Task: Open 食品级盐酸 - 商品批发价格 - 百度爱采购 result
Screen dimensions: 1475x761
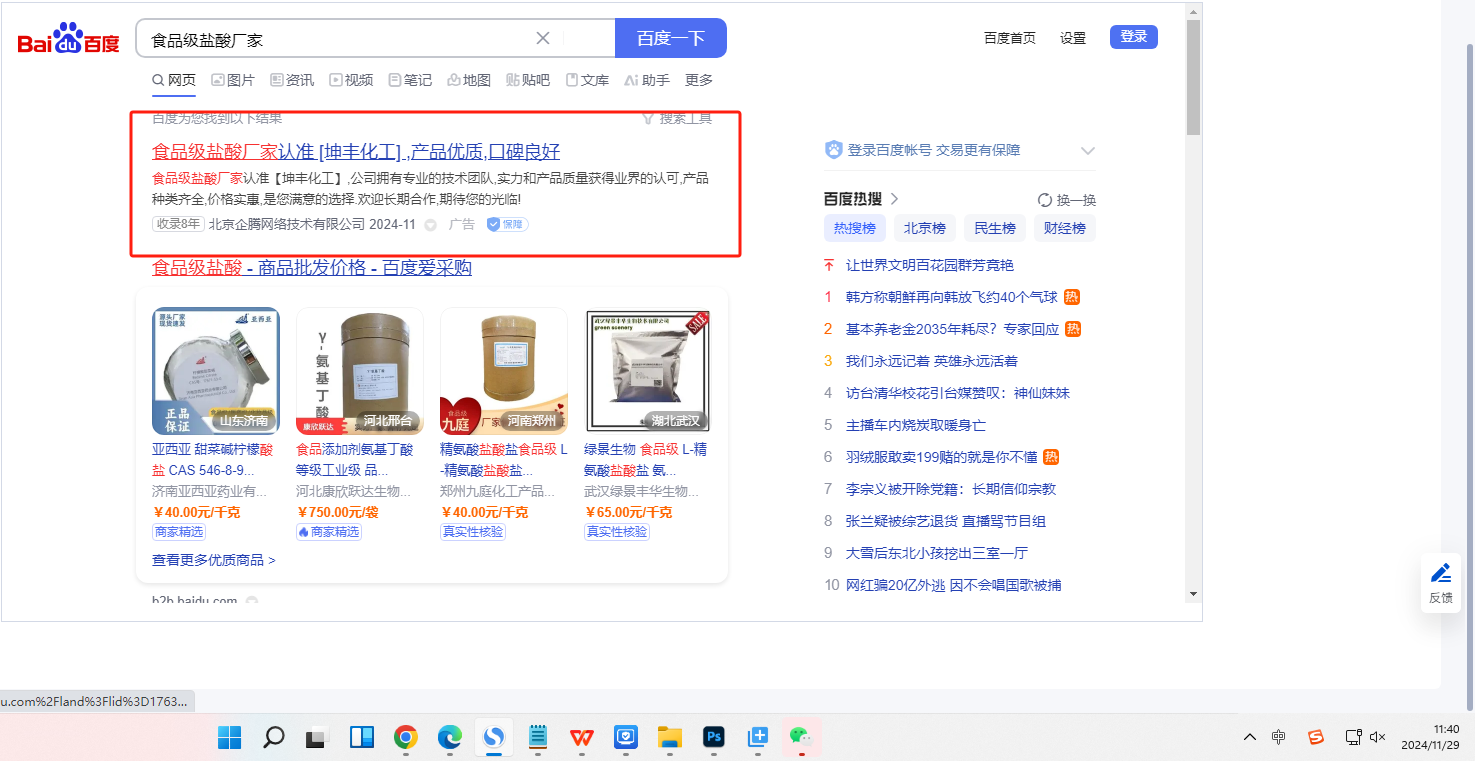Action: coord(312,268)
